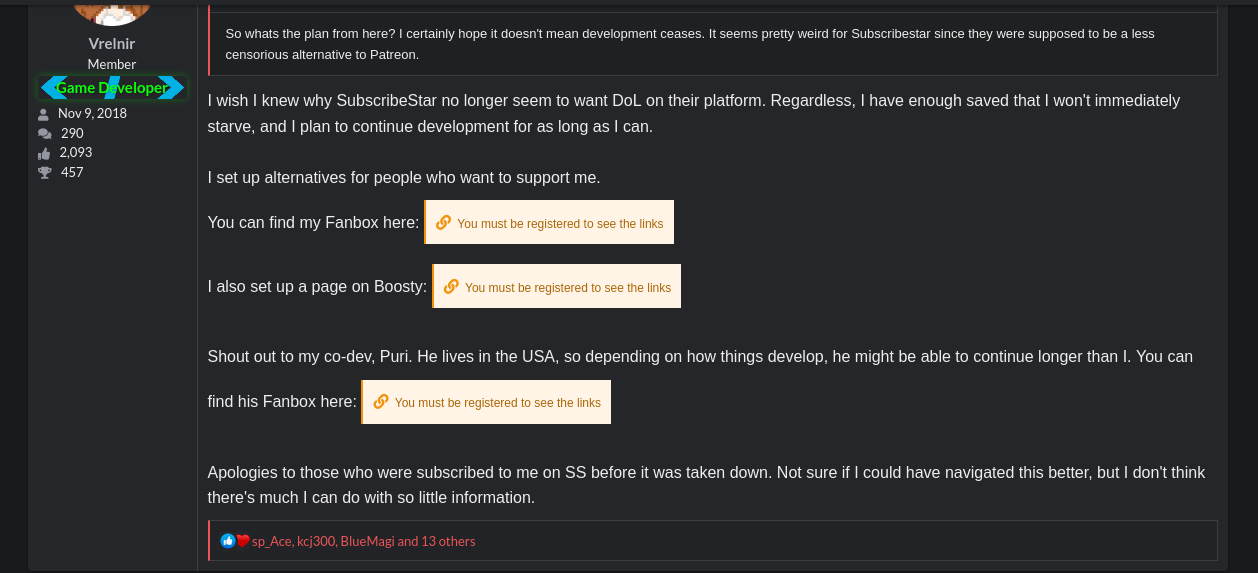
Task: Click the registration notice text for Vrelnir's Fanbox
Action: (560, 224)
